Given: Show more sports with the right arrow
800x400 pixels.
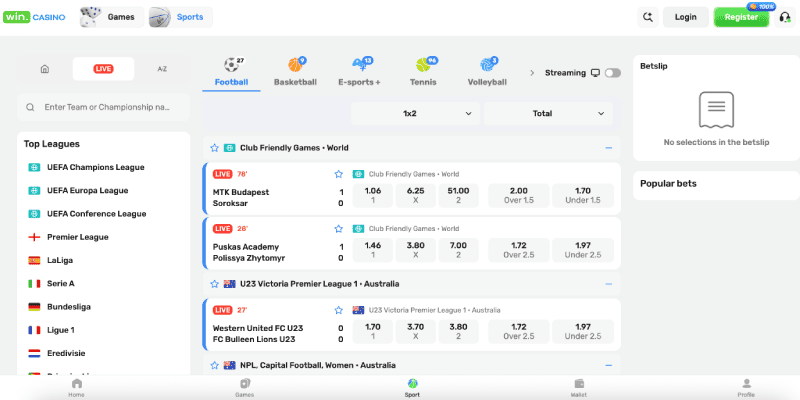Looking at the screenshot, I should pos(532,73).
